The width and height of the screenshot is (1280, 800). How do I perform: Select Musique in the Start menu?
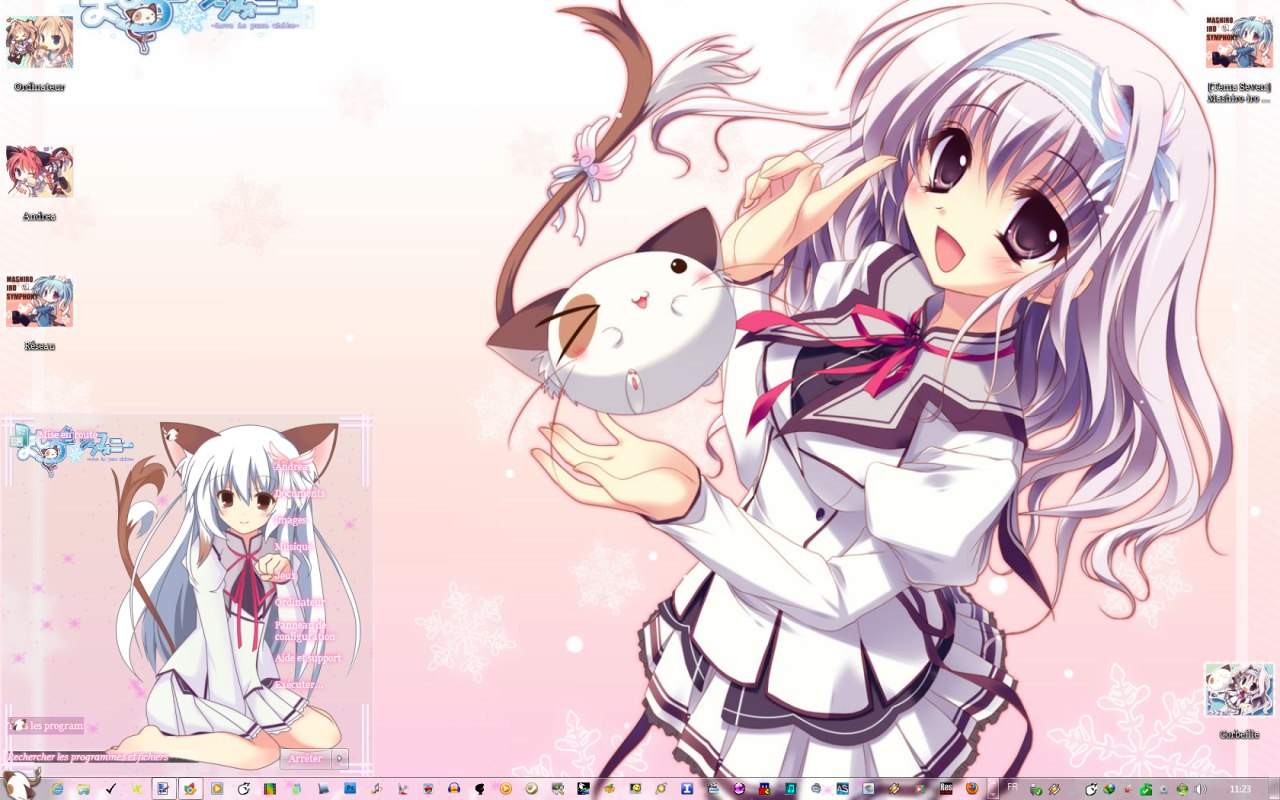tap(294, 548)
